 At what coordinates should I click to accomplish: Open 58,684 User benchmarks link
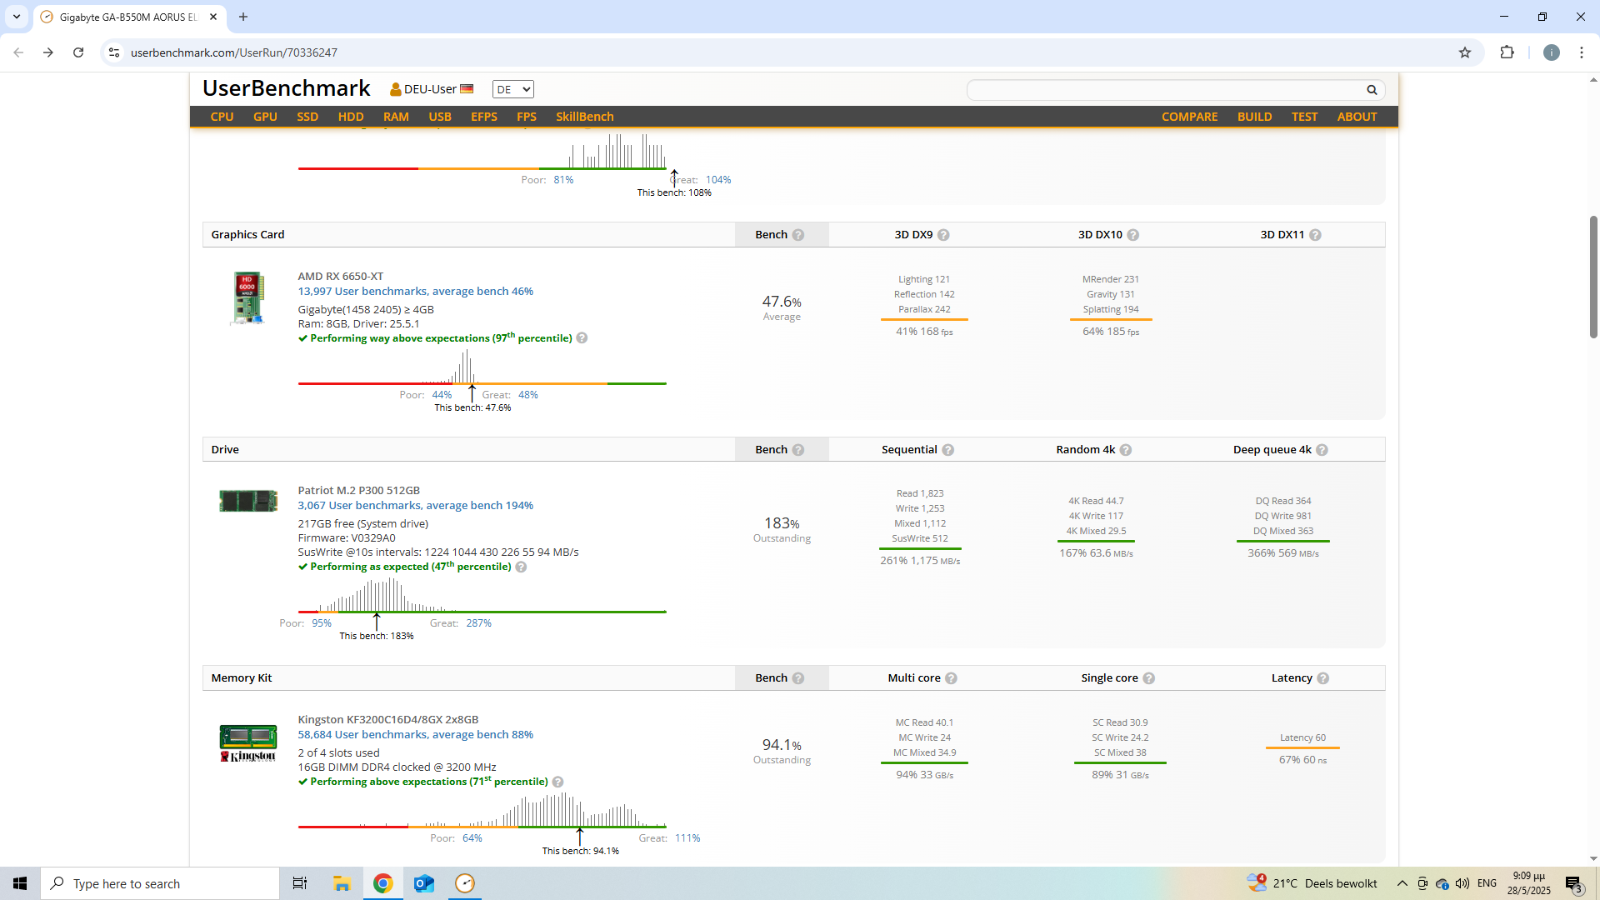coord(415,735)
